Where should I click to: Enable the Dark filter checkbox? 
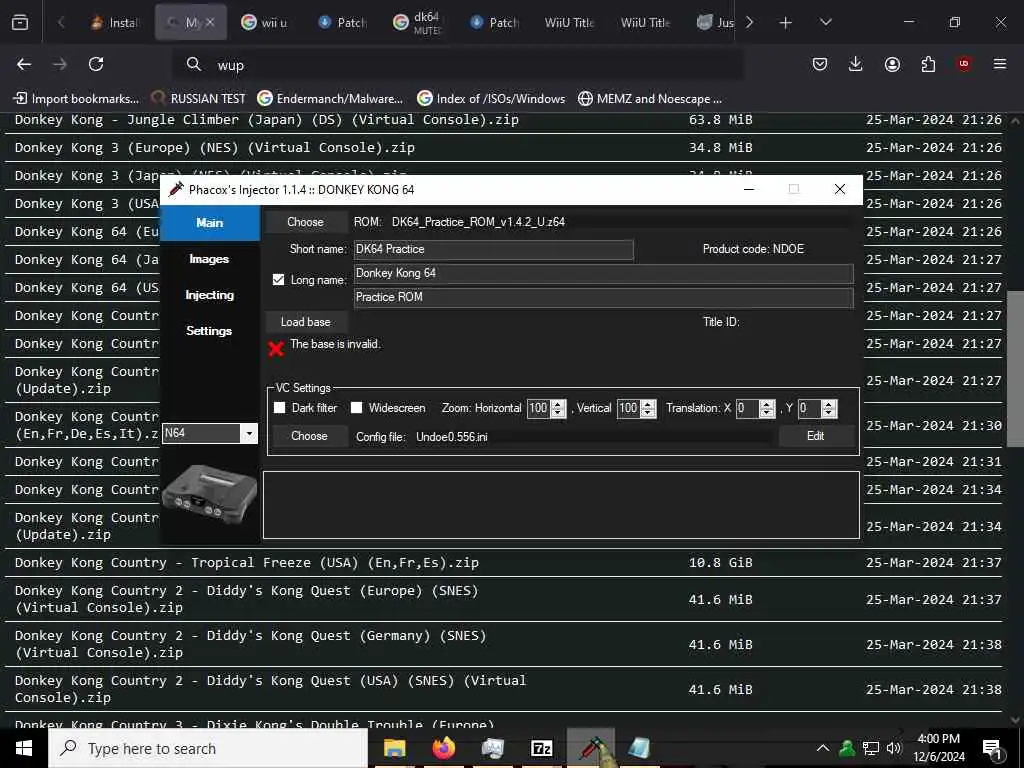click(x=280, y=408)
